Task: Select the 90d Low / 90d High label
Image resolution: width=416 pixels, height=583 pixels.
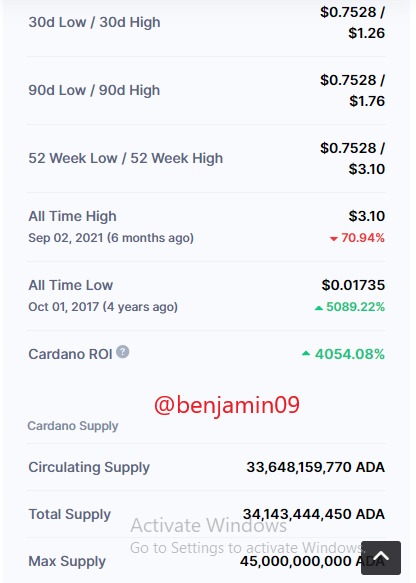Action: click(x=94, y=91)
